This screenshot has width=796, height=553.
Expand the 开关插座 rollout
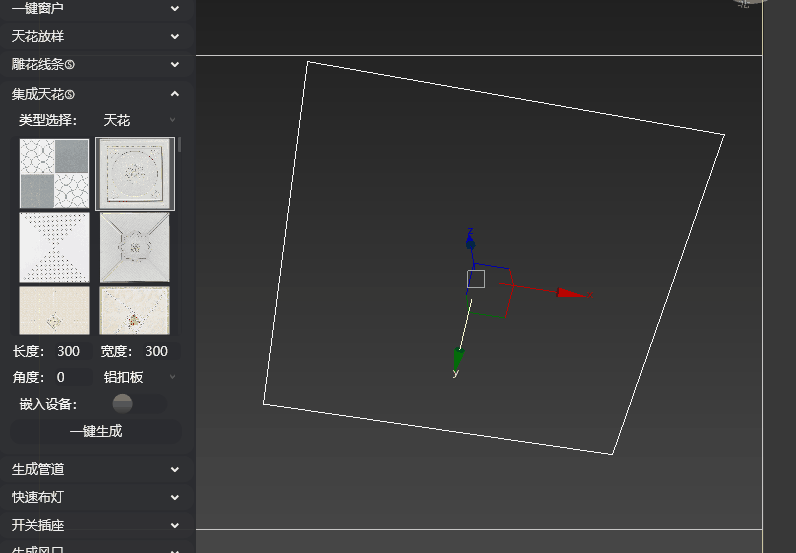(x=96, y=525)
